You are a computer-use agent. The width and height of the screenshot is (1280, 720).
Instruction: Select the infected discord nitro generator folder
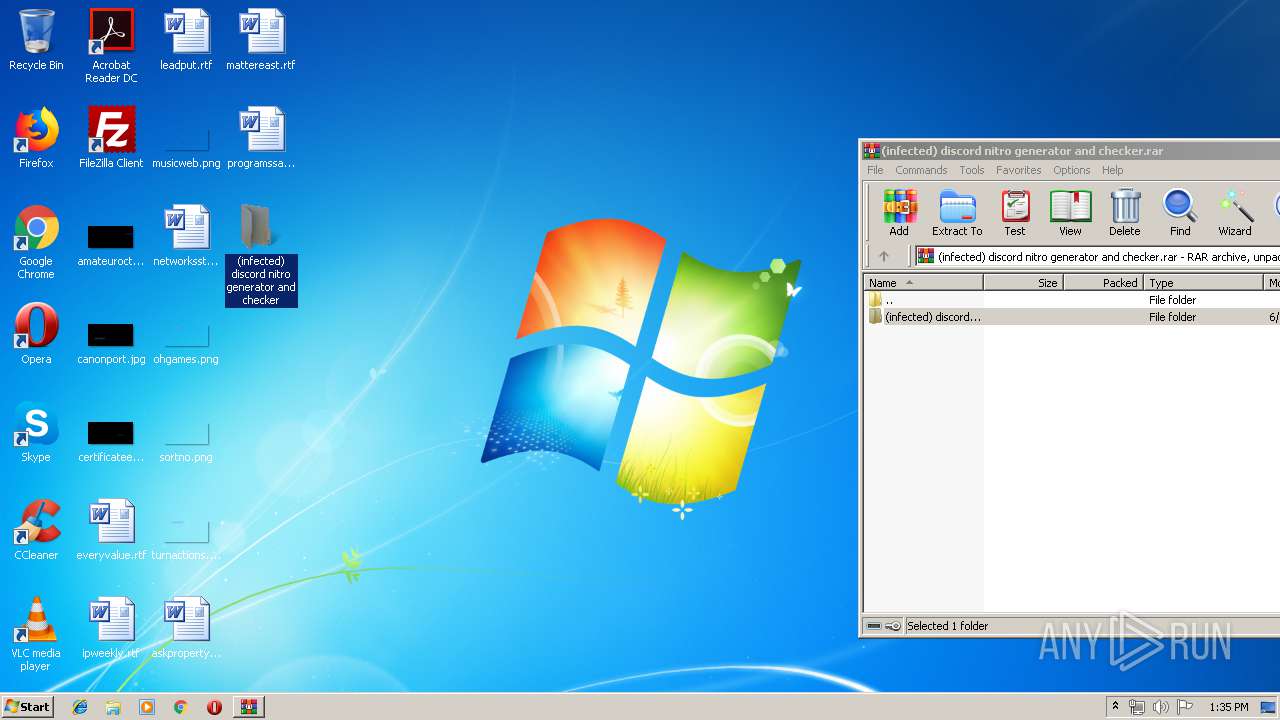[261, 255]
